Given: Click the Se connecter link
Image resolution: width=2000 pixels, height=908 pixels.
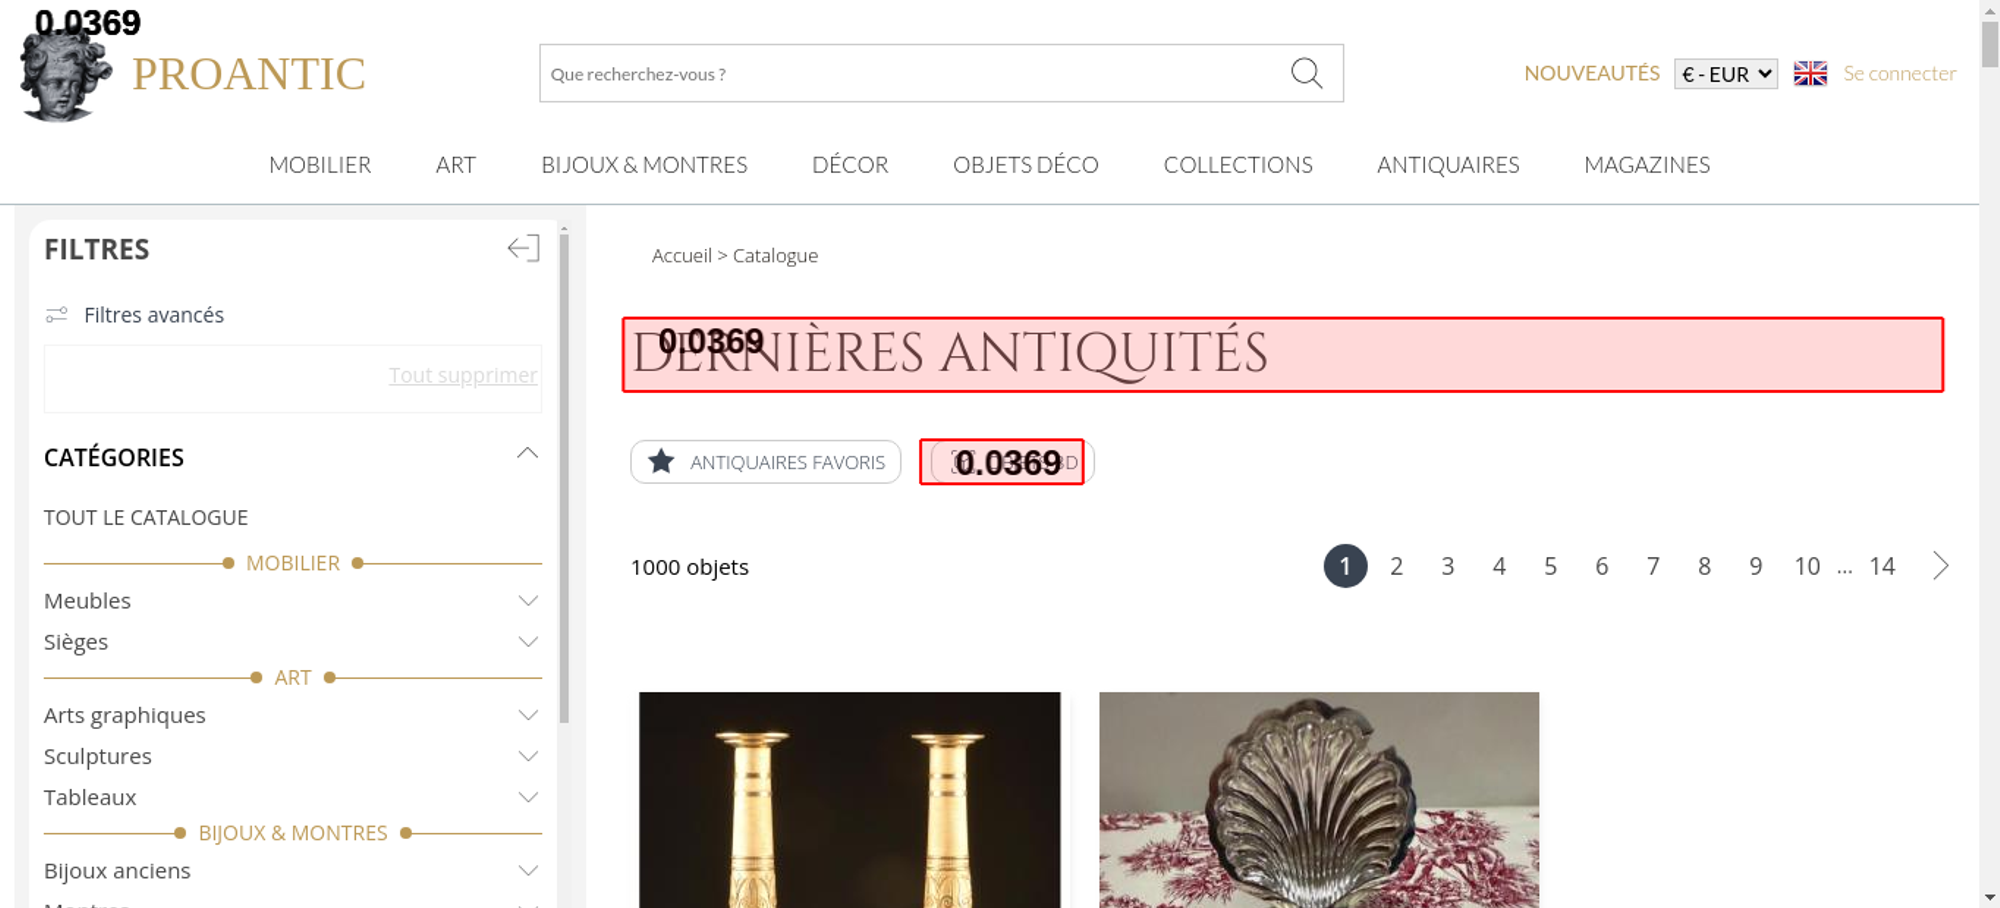Looking at the screenshot, I should point(1899,73).
